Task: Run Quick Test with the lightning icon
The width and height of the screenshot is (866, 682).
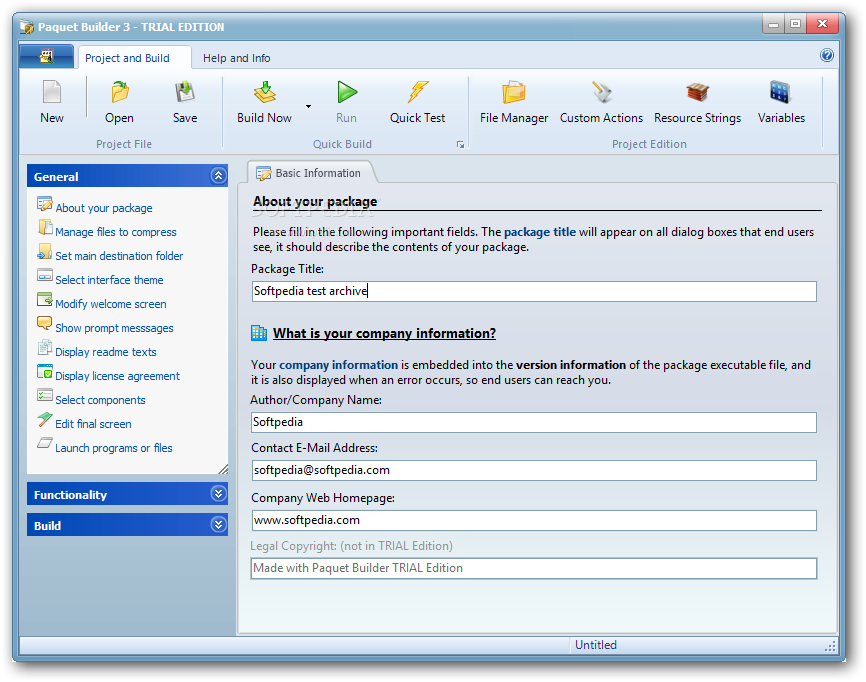Action: click(x=418, y=92)
